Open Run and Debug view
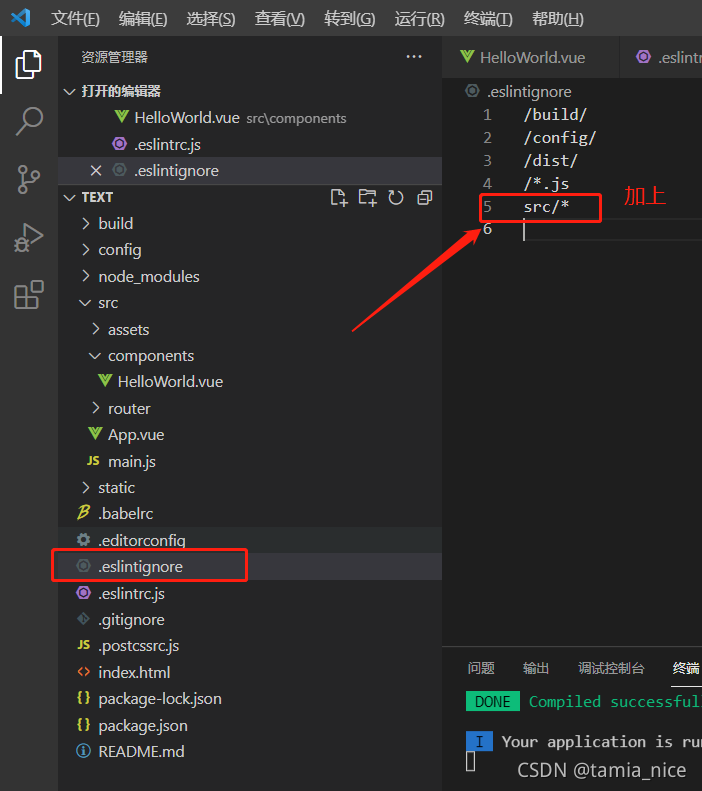 point(29,237)
